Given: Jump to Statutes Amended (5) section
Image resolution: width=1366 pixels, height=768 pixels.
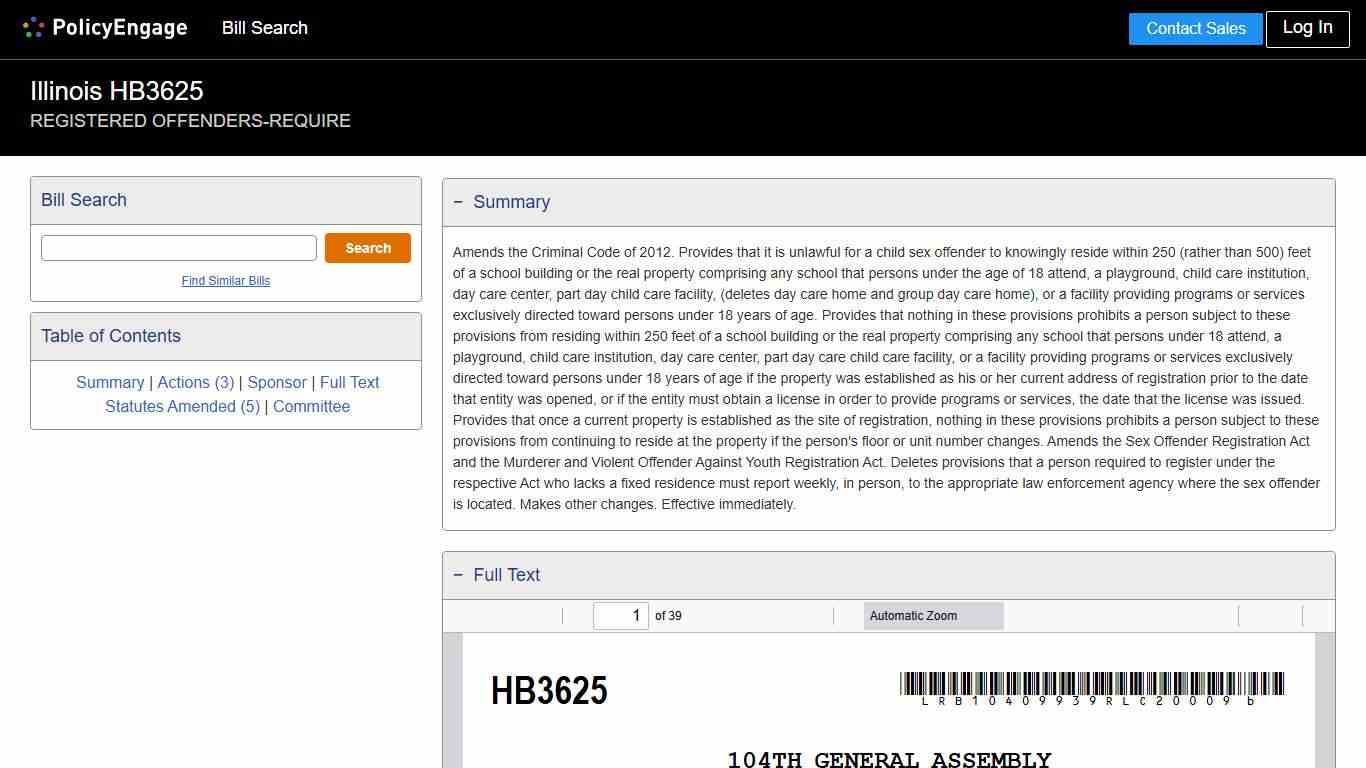Looking at the screenshot, I should point(182,406).
